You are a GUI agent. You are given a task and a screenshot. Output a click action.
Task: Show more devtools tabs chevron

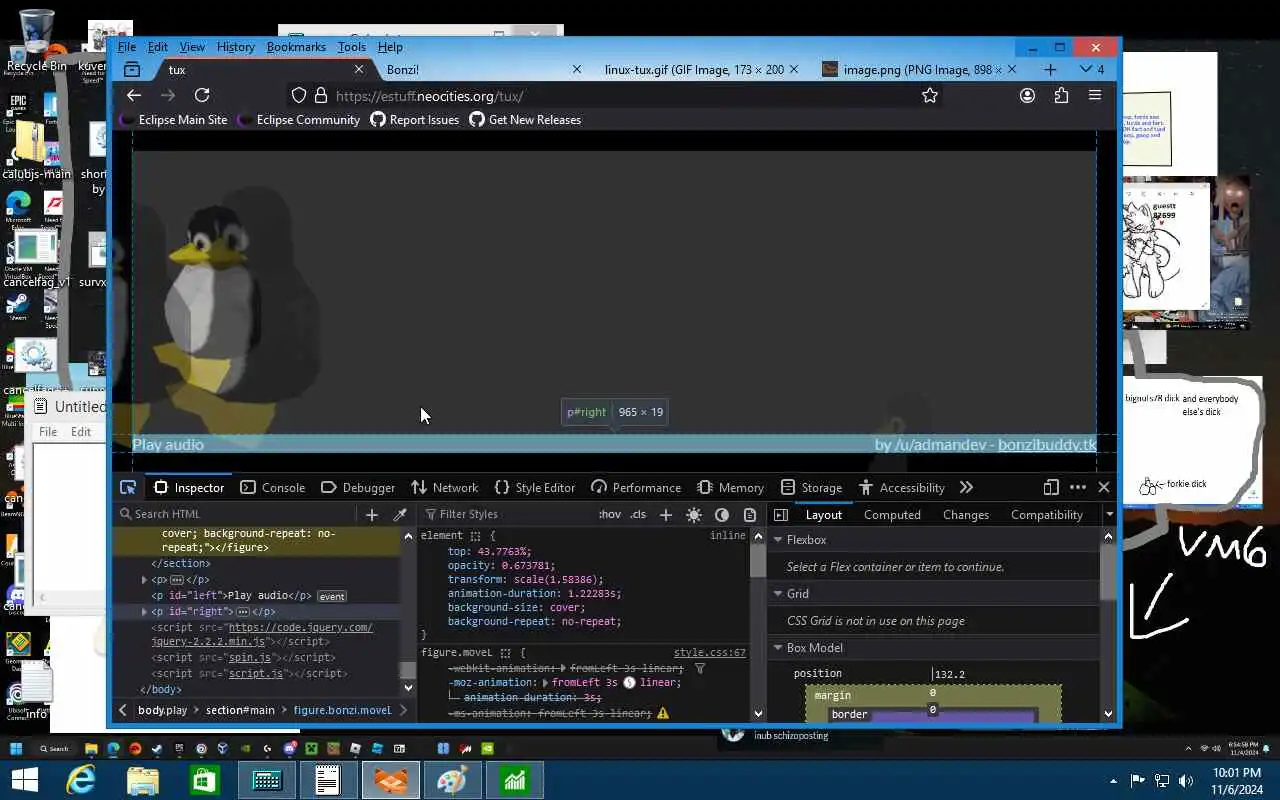(966, 487)
